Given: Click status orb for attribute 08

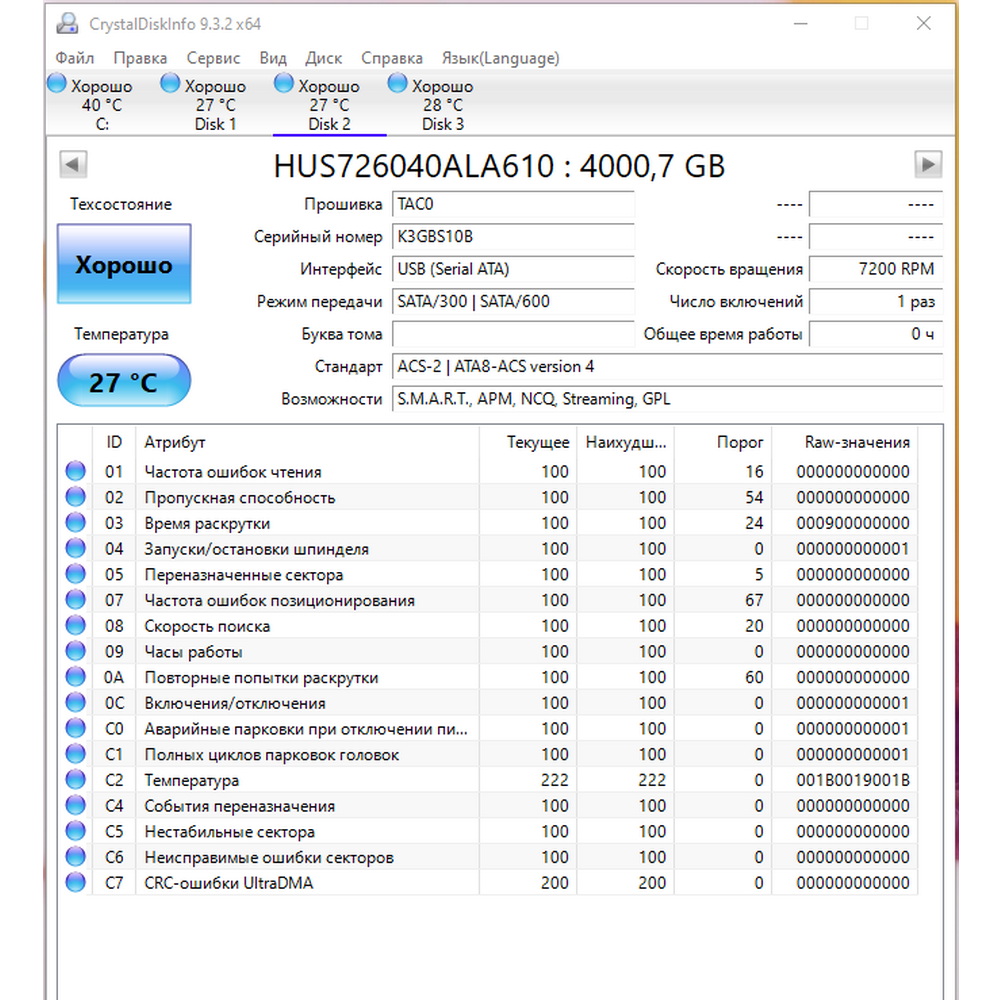Looking at the screenshot, I should (x=75, y=625).
